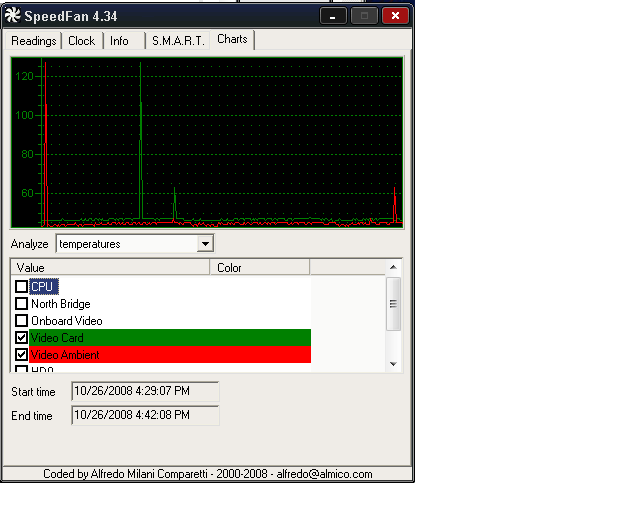Enable the Onboard Video checkbox
This screenshot has height=512, width=640.
[x=21, y=321]
